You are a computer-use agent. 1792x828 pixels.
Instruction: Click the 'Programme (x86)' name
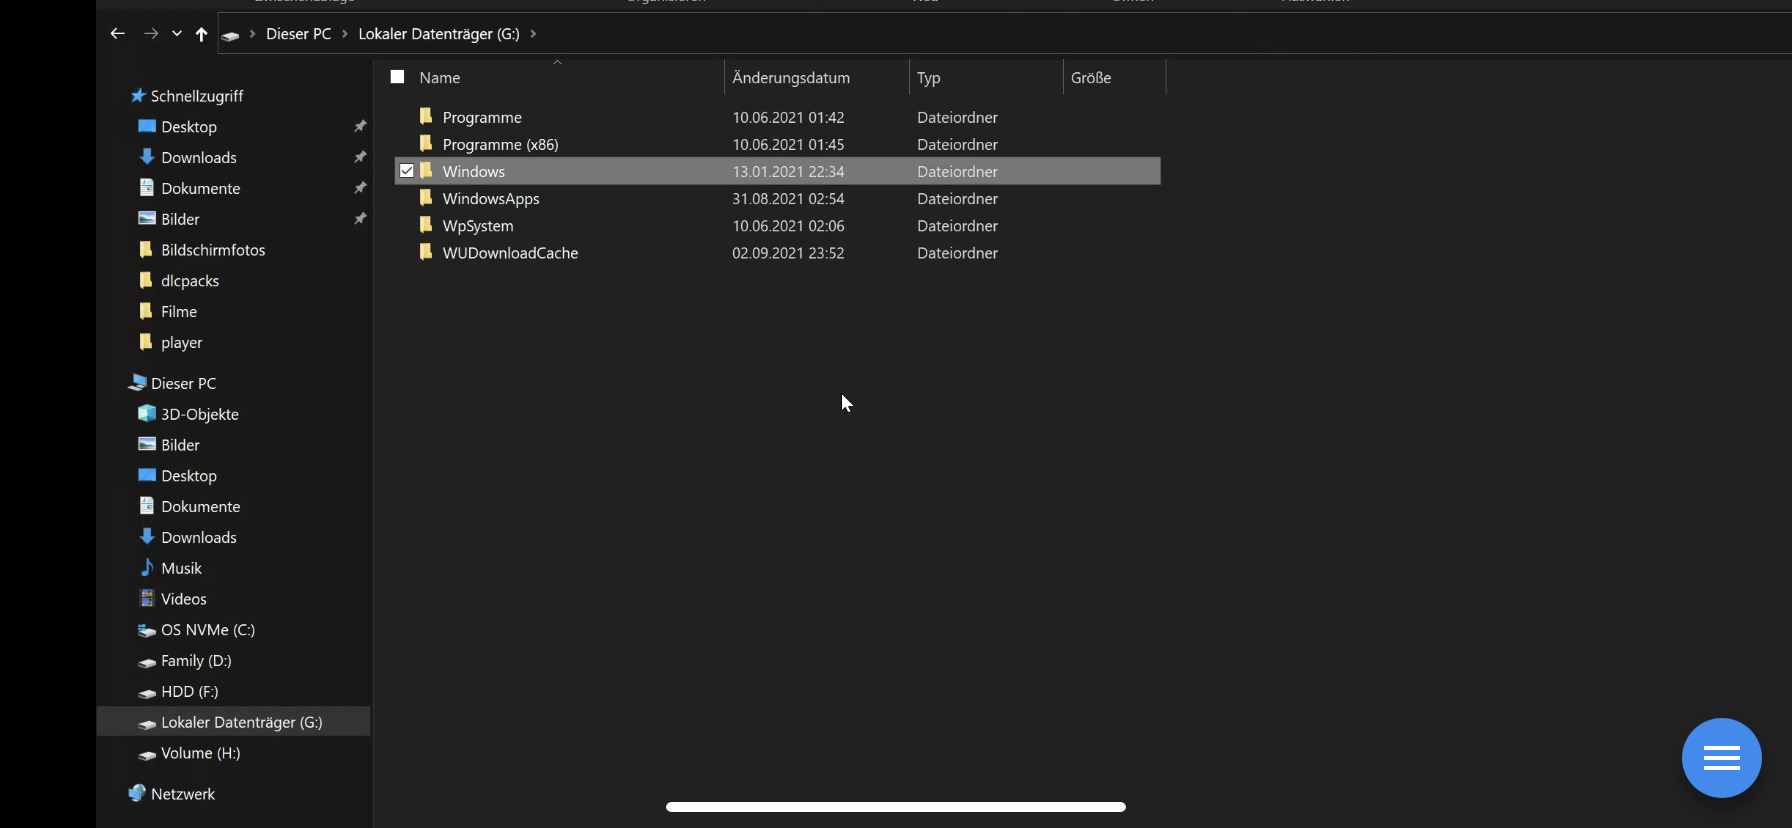pos(501,145)
